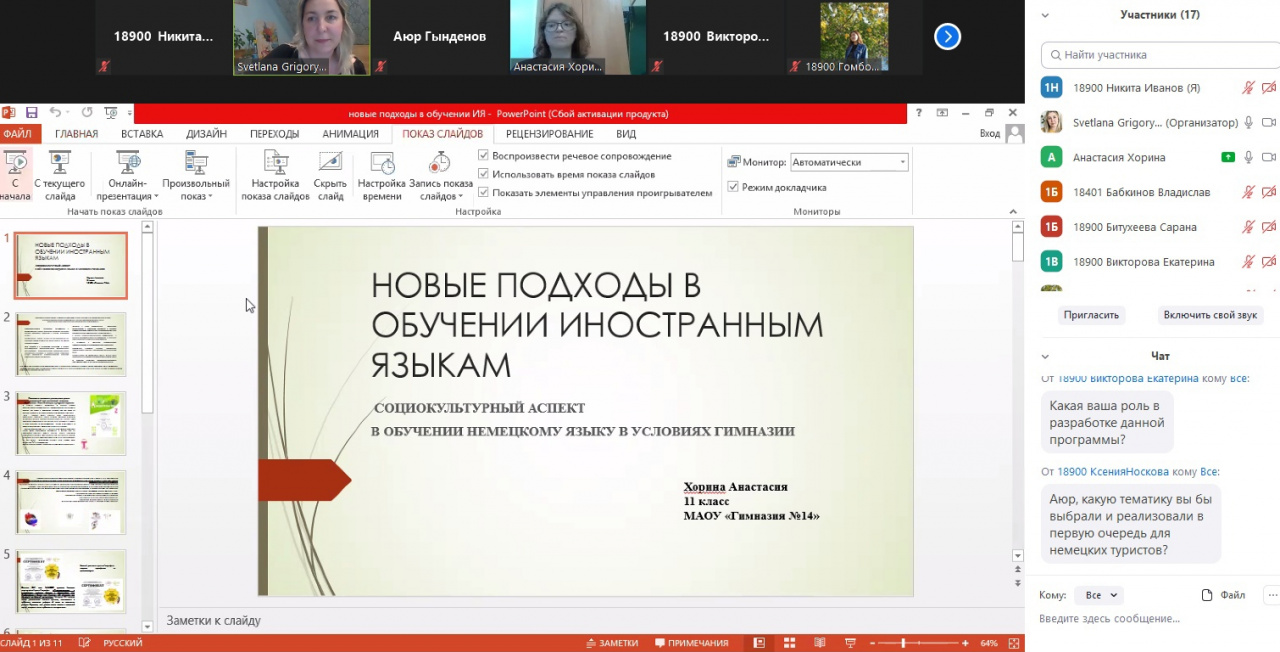Open the Animation ribbon tab
Viewport: 1280px width, 652px height.
click(350, 134)
